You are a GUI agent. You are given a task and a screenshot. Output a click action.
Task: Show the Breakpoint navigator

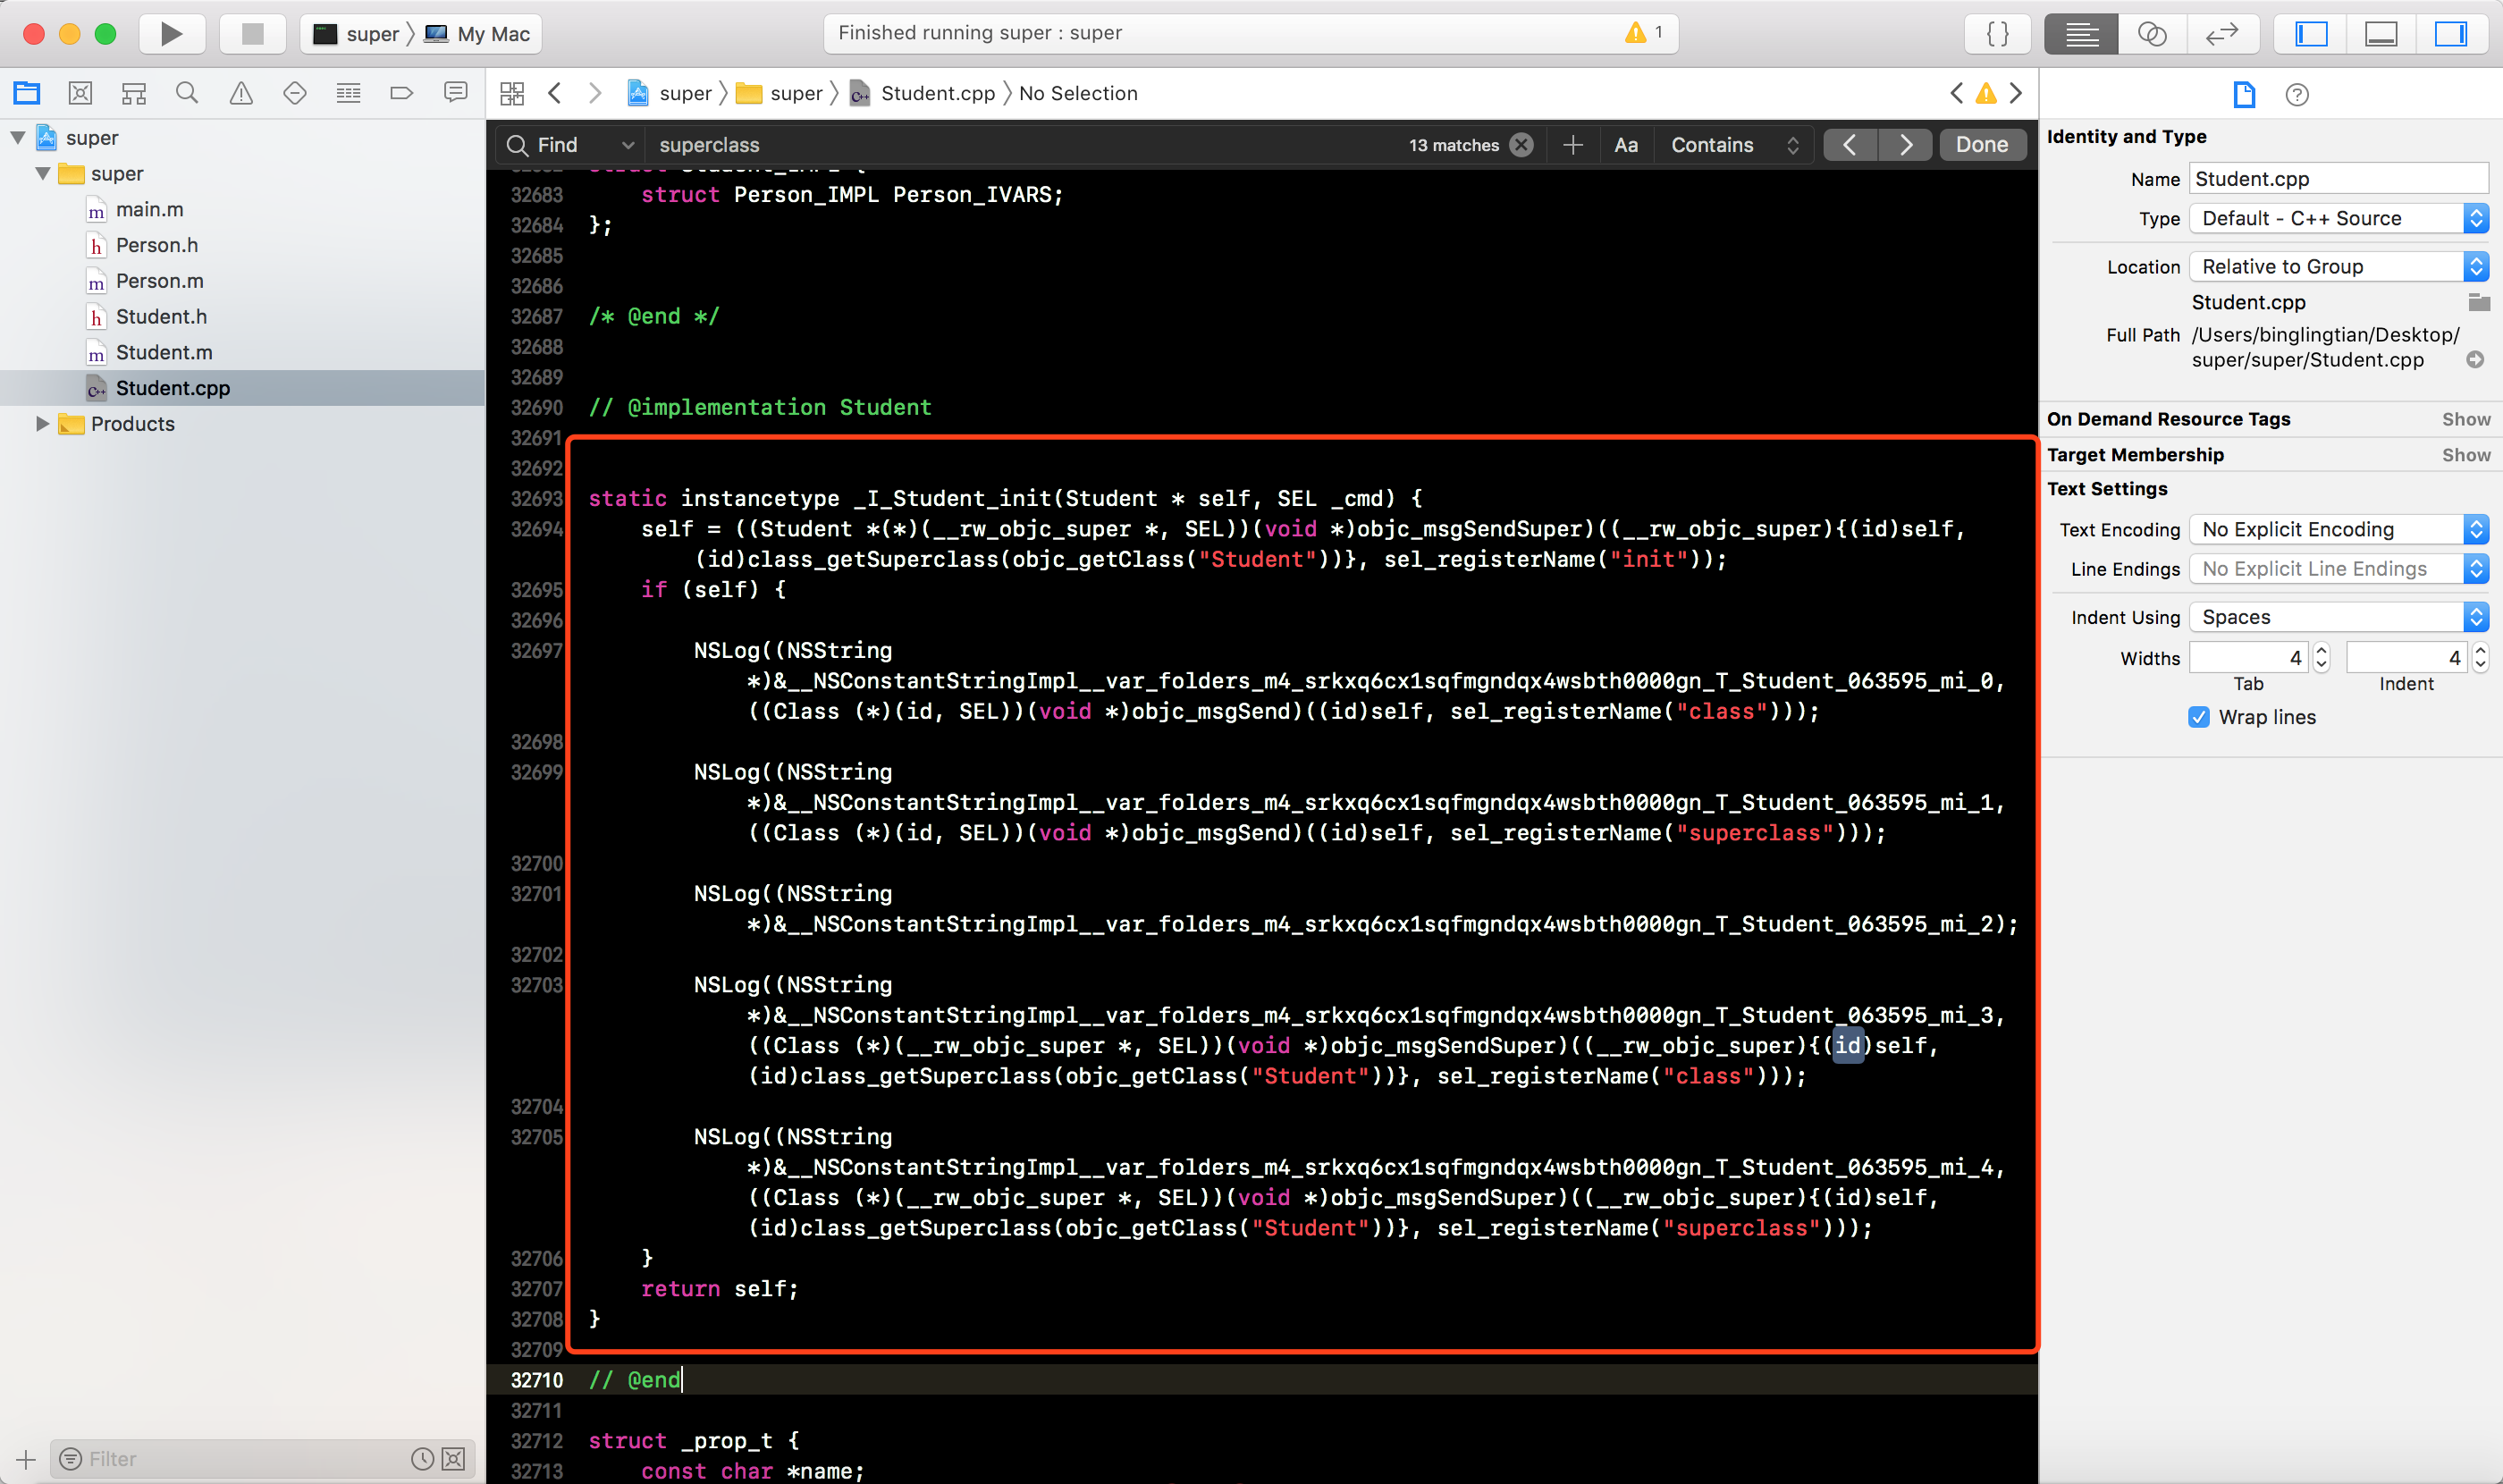coord(401,93)
